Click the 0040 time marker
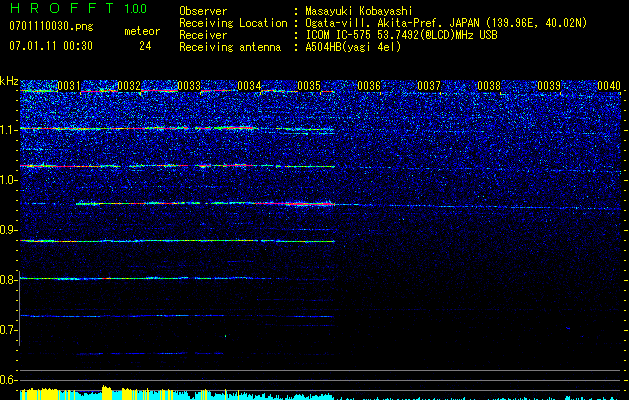Viewport: 629px width, 400px height. pos(609,86)
